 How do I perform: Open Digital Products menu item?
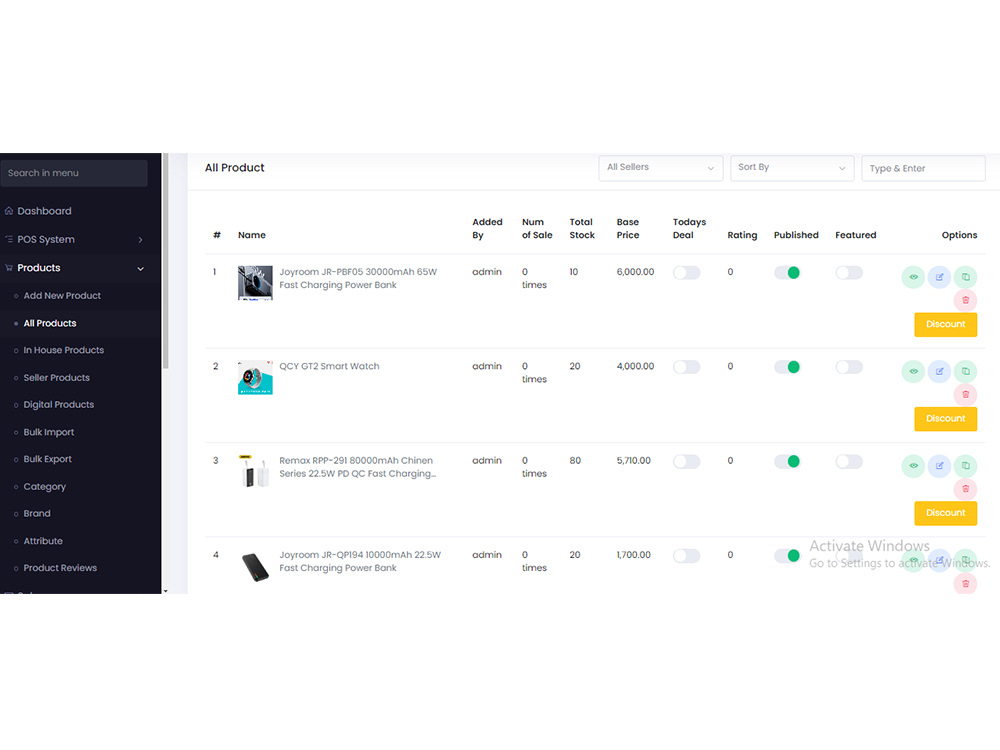point(59,404)
